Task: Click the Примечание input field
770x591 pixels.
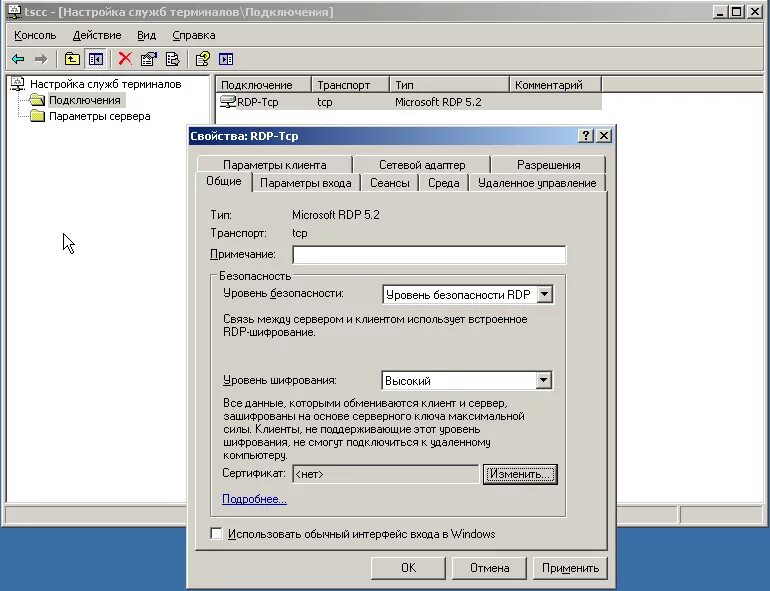Action: coord(429,254)
